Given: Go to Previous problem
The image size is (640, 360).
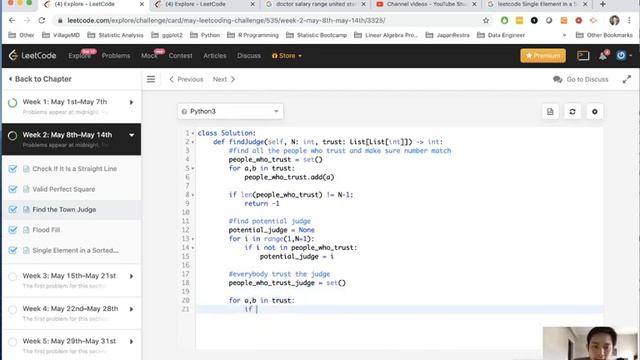Looking at the screenshot, I should coord(186,80).
